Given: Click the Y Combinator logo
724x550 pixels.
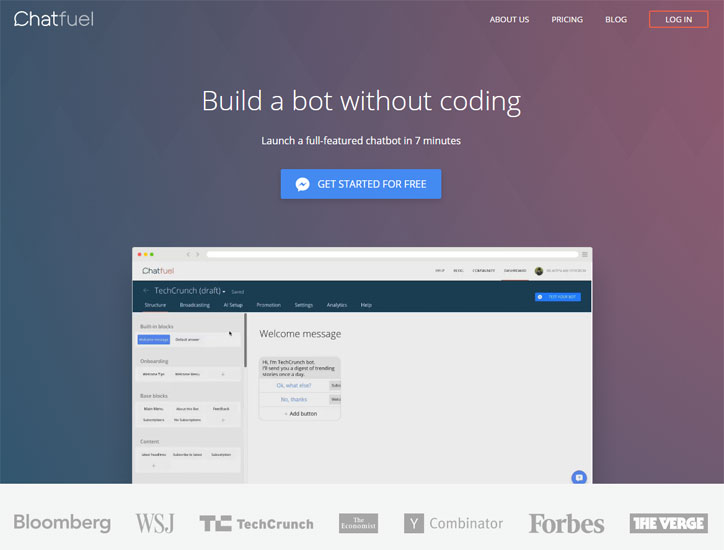Looking at the screenshot, I should pyautogui.click(x=453, y=523).
